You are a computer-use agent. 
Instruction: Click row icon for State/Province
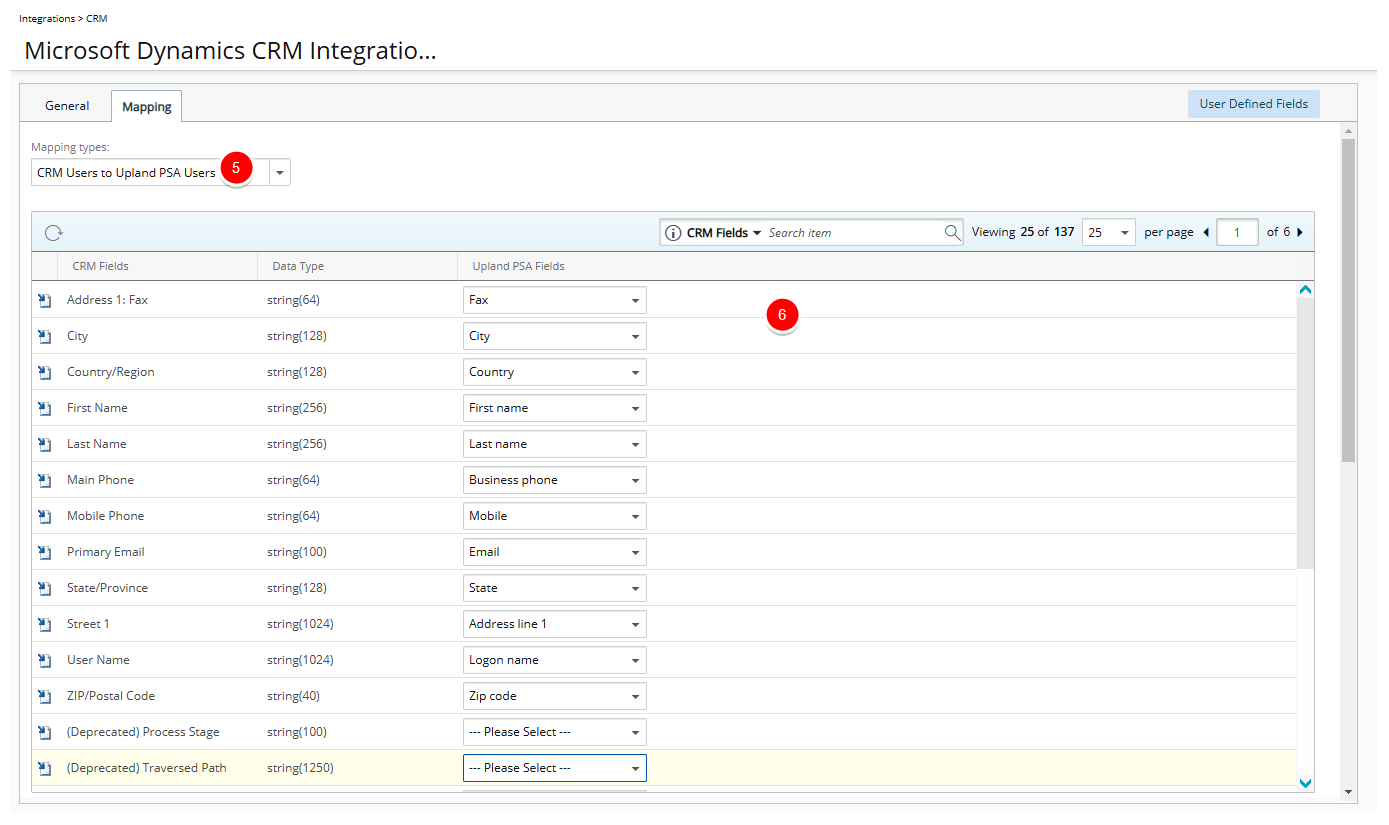pyautogui.click(x=44, y=588)
